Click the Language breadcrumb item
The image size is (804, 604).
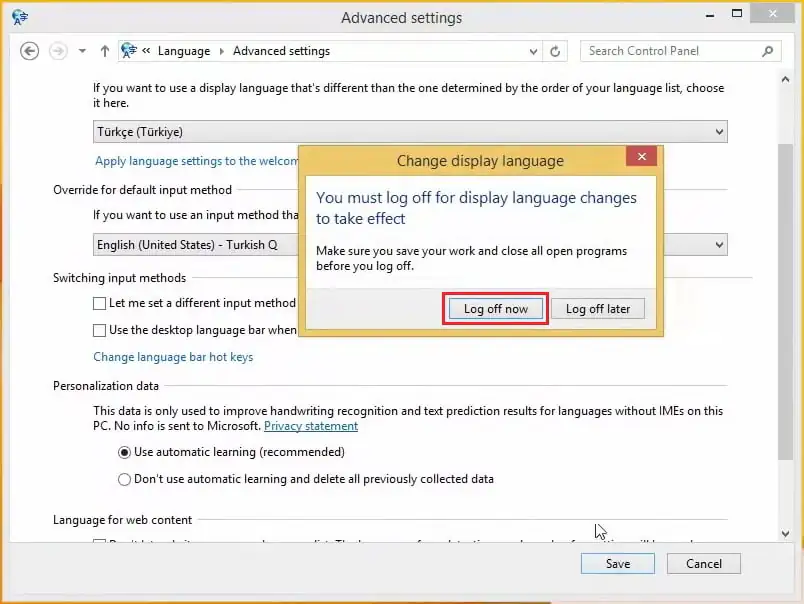(x=184, y=50)
